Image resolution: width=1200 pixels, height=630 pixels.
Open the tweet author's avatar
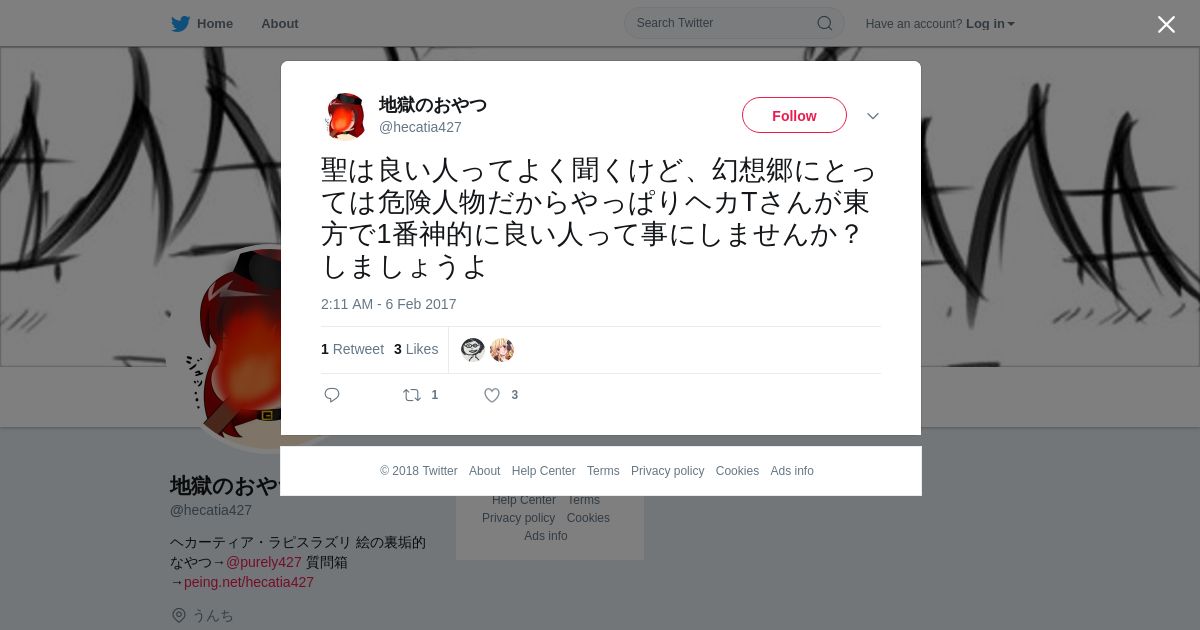coord(345,116)
